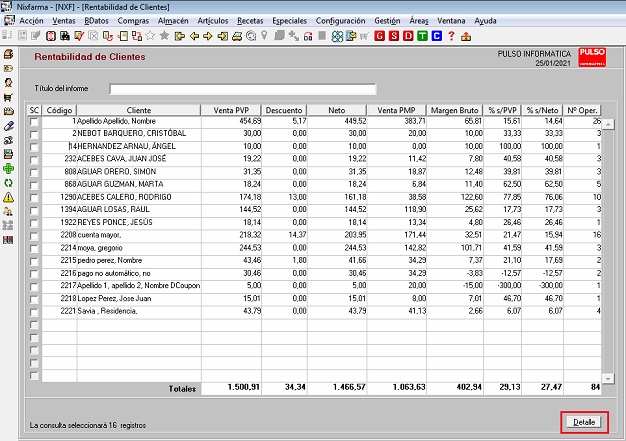
Task: Click margin value -15,00 in the table
Action: 472,286
